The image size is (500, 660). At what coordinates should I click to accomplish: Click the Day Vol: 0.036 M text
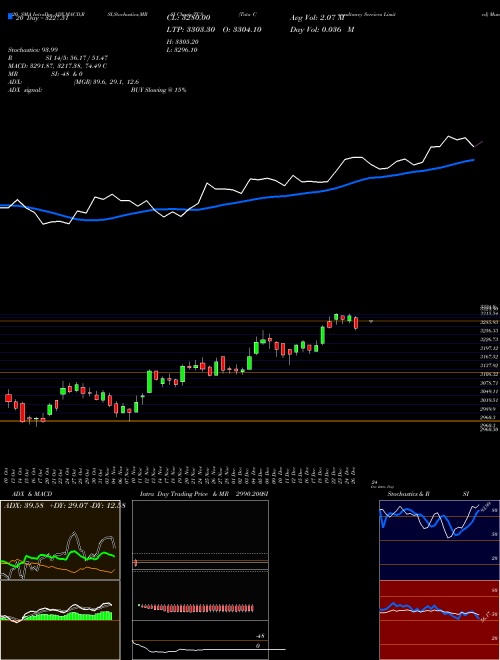pos(322,29)
